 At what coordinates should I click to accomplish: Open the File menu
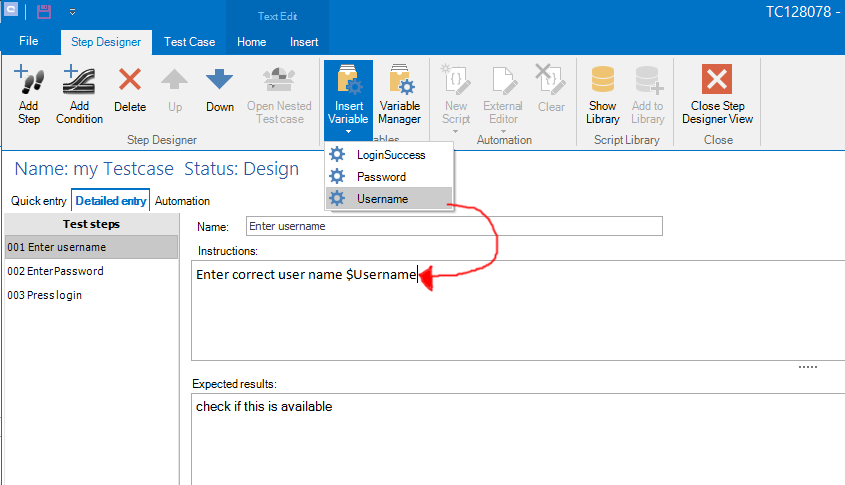(29, 42)
